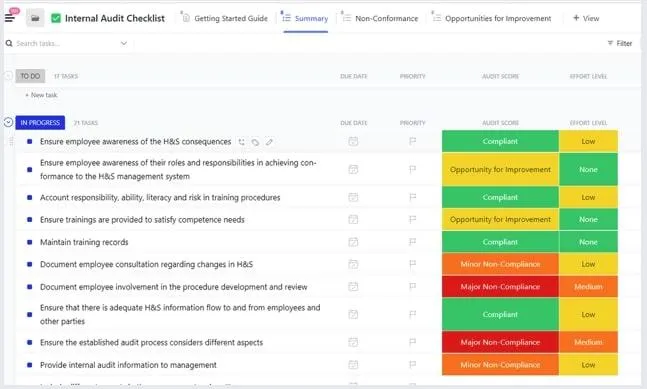Change Opportunity for Improvement score on roles task

tap(500, 170)
